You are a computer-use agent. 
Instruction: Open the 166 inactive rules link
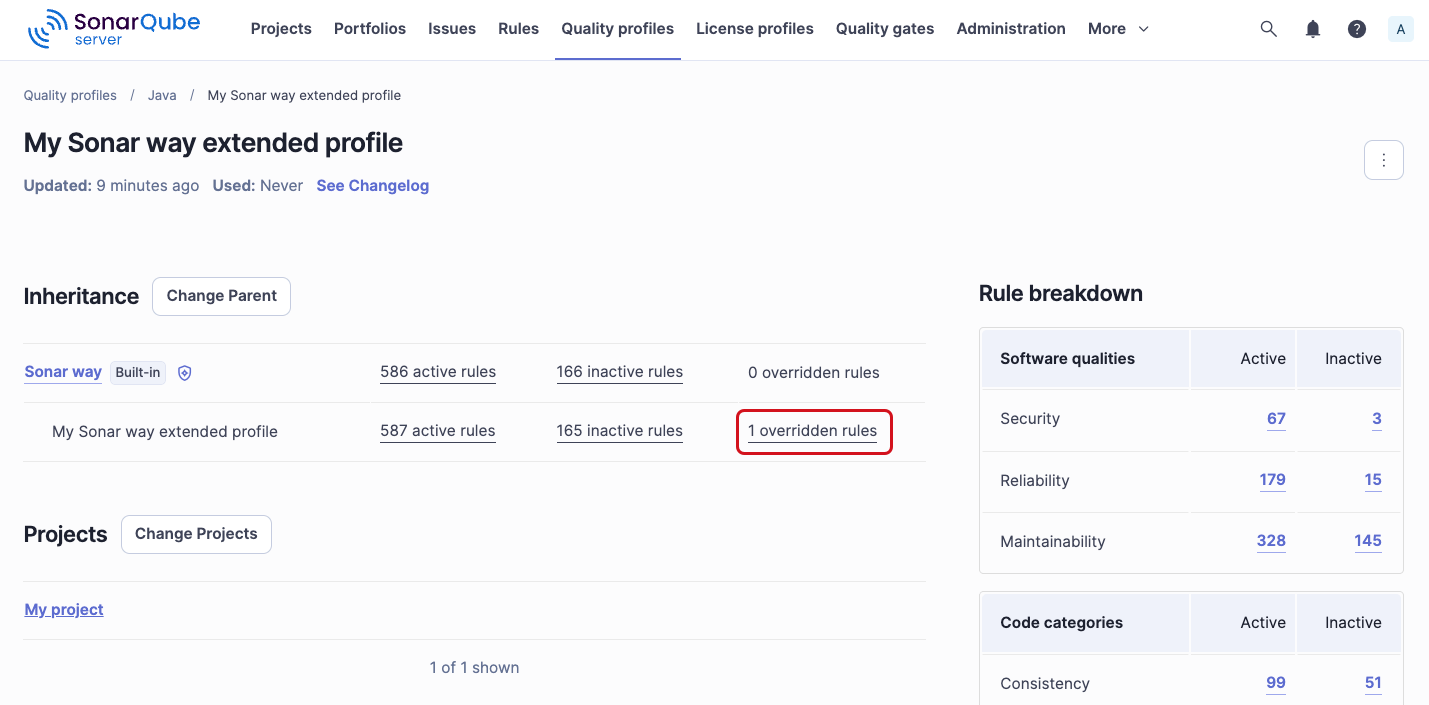click(620, 372)
